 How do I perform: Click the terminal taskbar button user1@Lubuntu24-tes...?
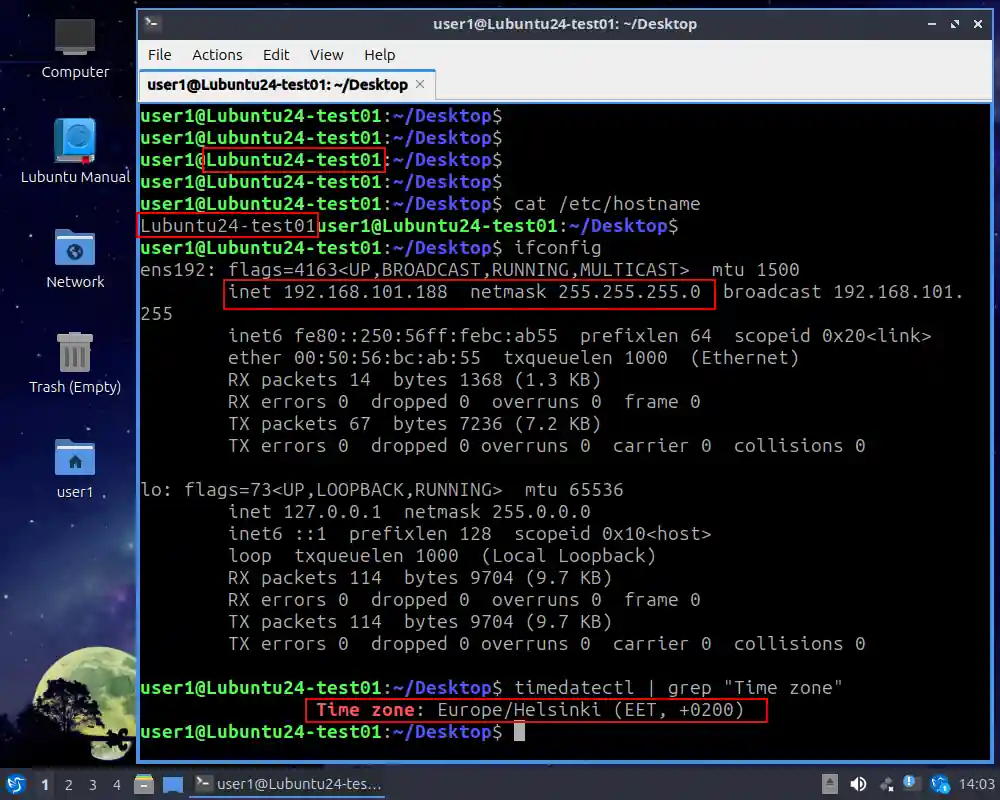pos(287,784)
